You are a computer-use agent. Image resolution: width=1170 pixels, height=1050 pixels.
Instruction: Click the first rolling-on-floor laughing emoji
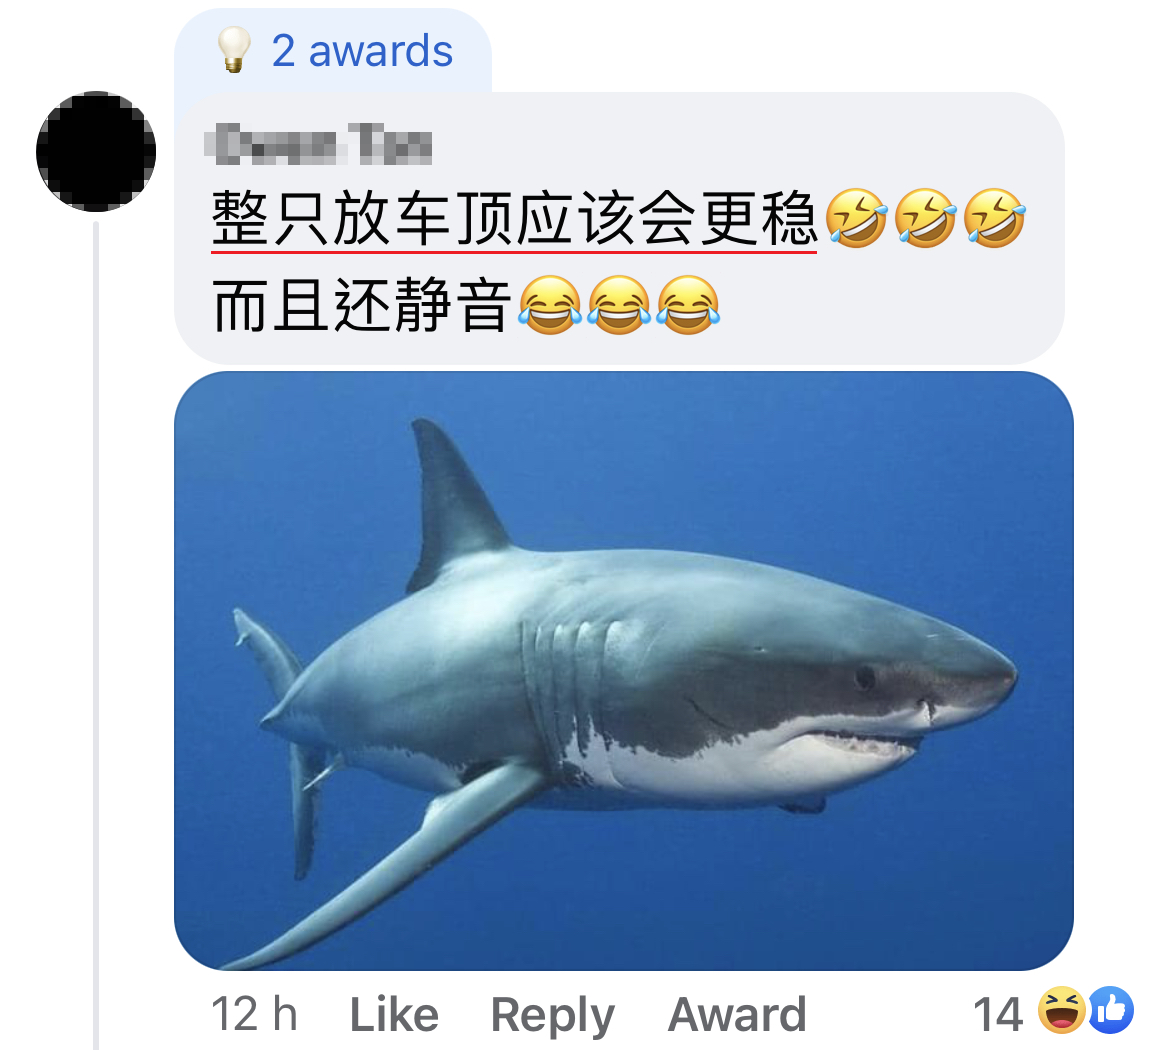[857, 218]
